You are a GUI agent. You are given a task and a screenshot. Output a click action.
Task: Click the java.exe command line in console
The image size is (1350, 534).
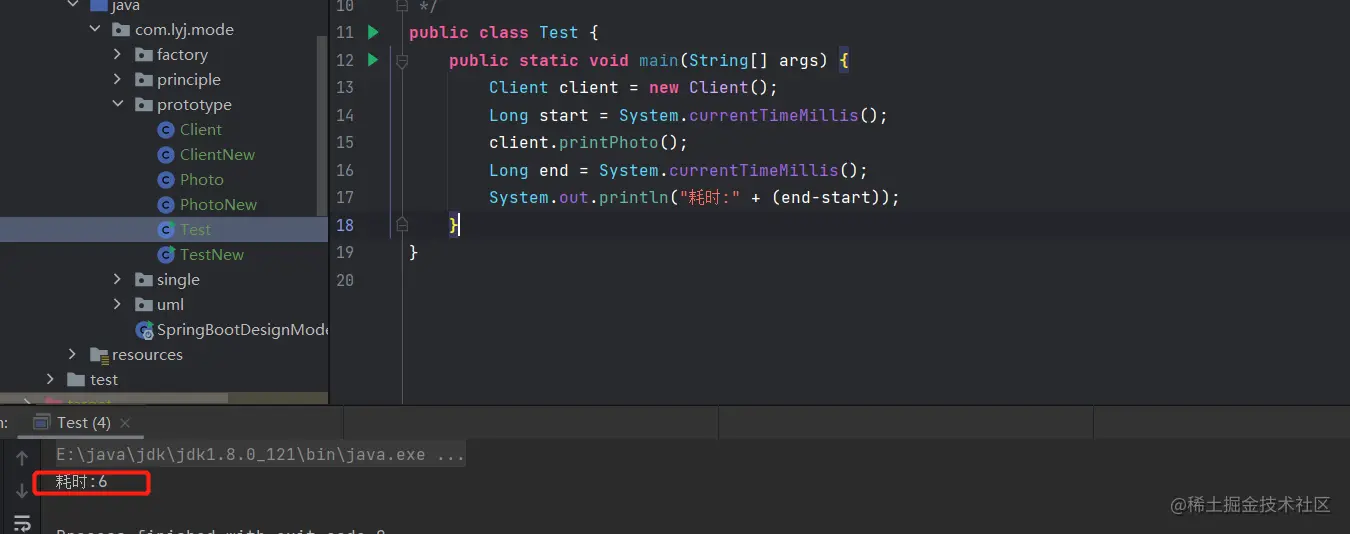click(x=260, y=454)
